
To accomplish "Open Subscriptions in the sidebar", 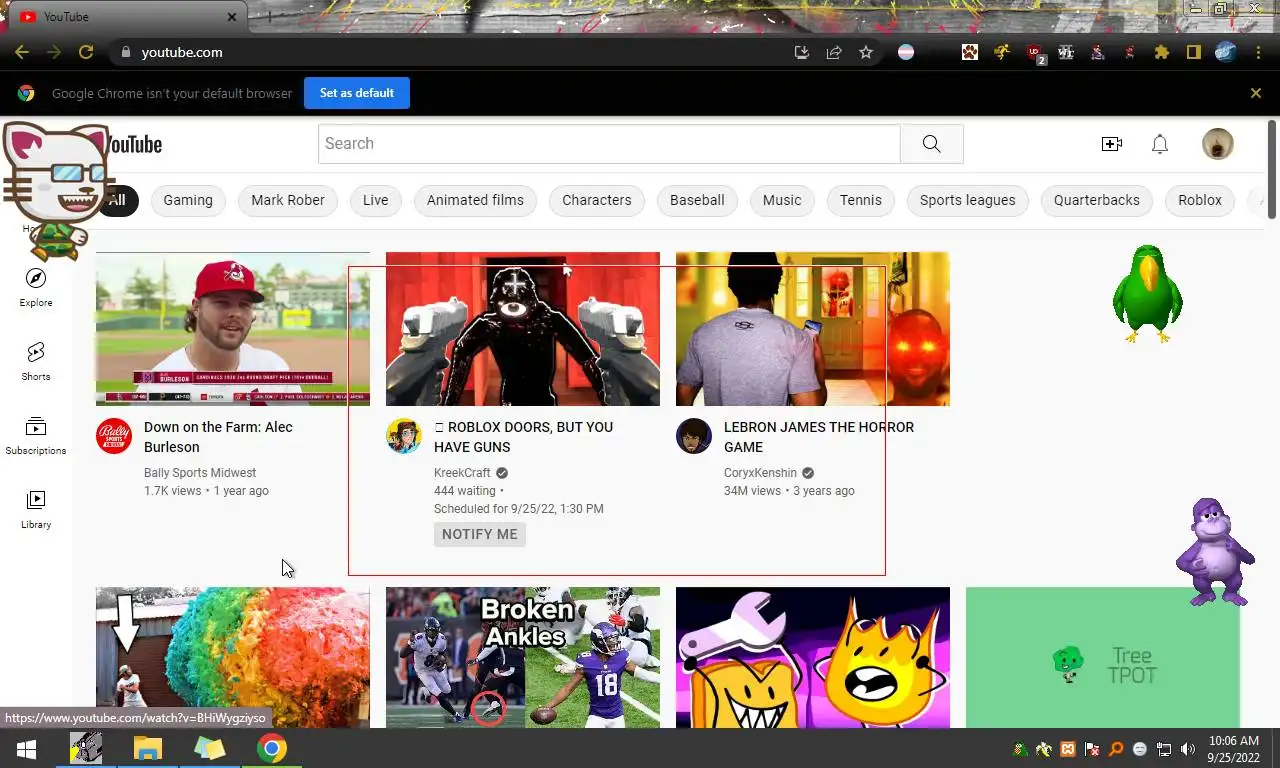I will coord(36,435).
